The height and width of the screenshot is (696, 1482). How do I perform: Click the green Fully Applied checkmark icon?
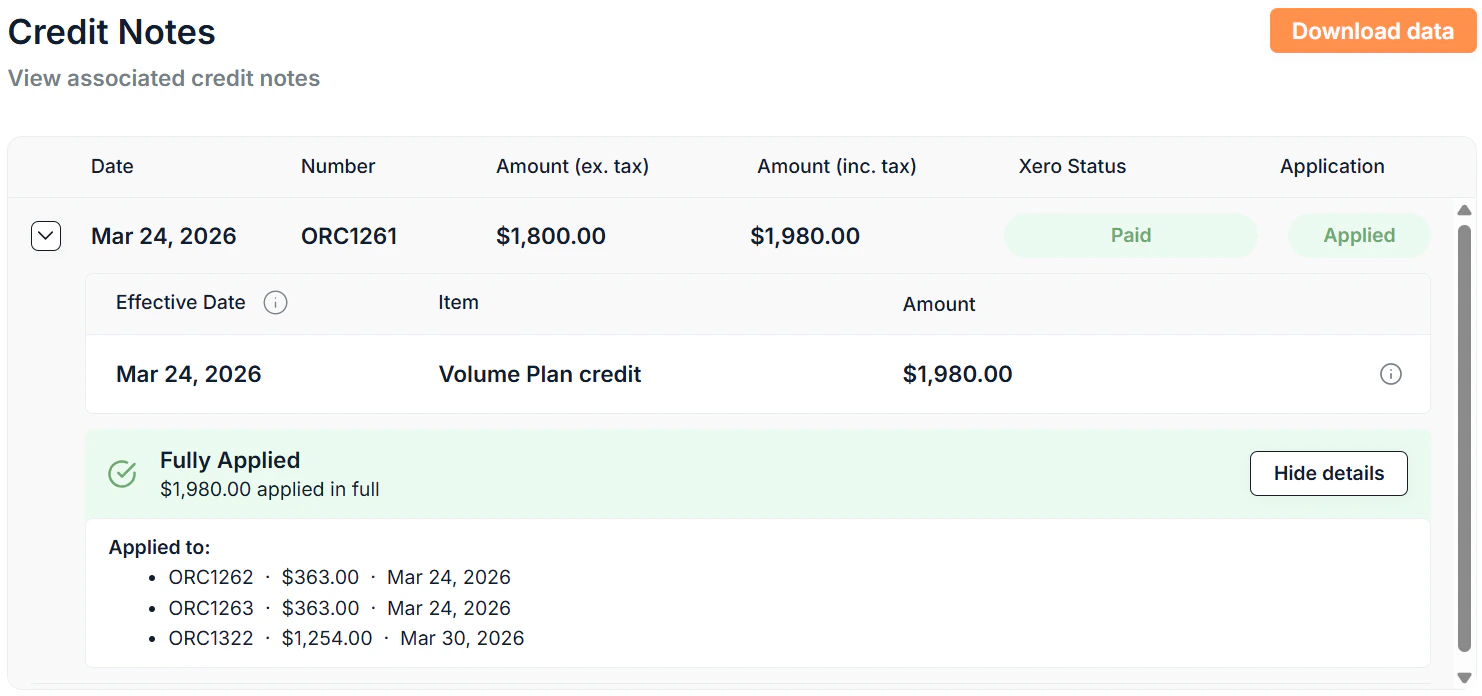(121, 473)
